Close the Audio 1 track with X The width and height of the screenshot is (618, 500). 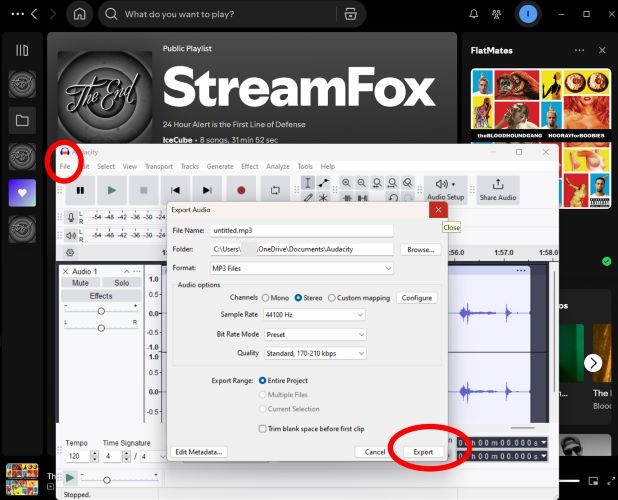click(x=66, y=271)
